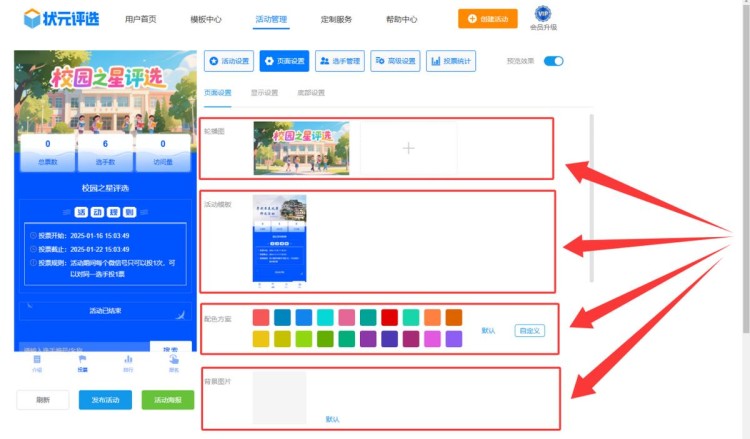Open 模板中心 in the top menu

point(206,19)
